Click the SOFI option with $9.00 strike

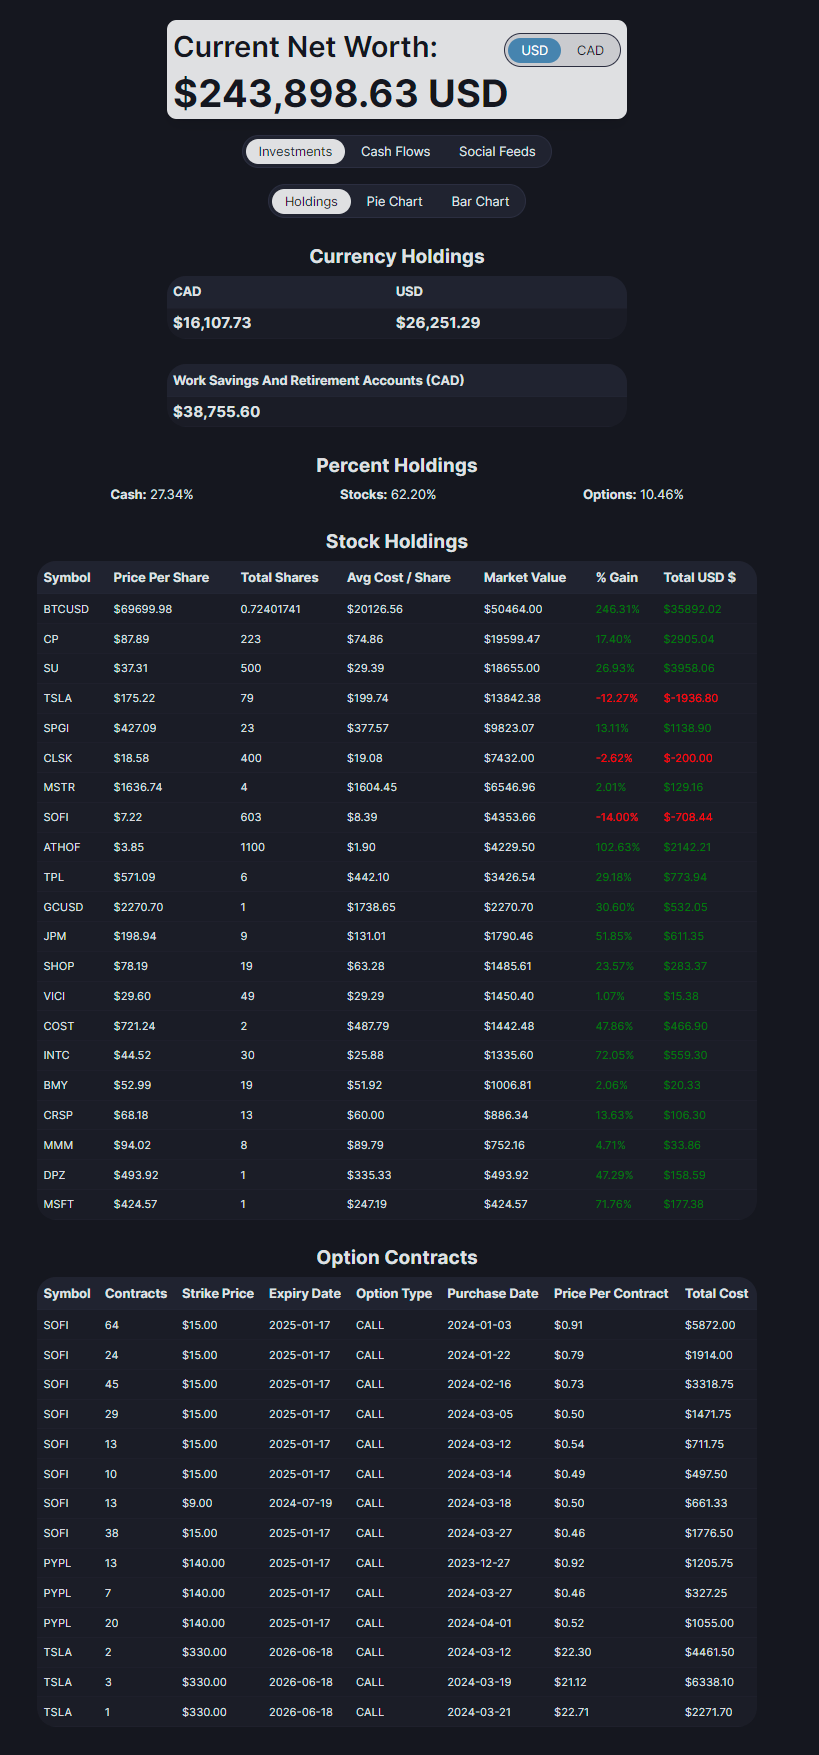(397, 1503)
